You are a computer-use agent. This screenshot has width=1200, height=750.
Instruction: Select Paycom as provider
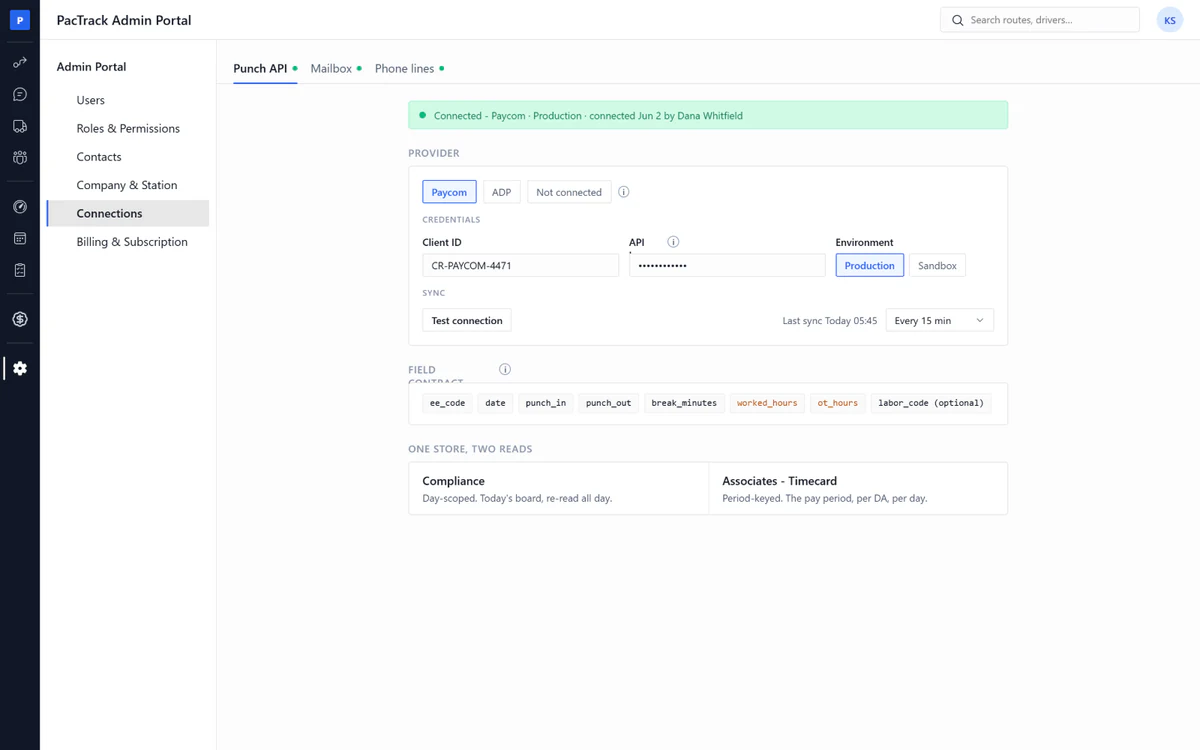449,192
